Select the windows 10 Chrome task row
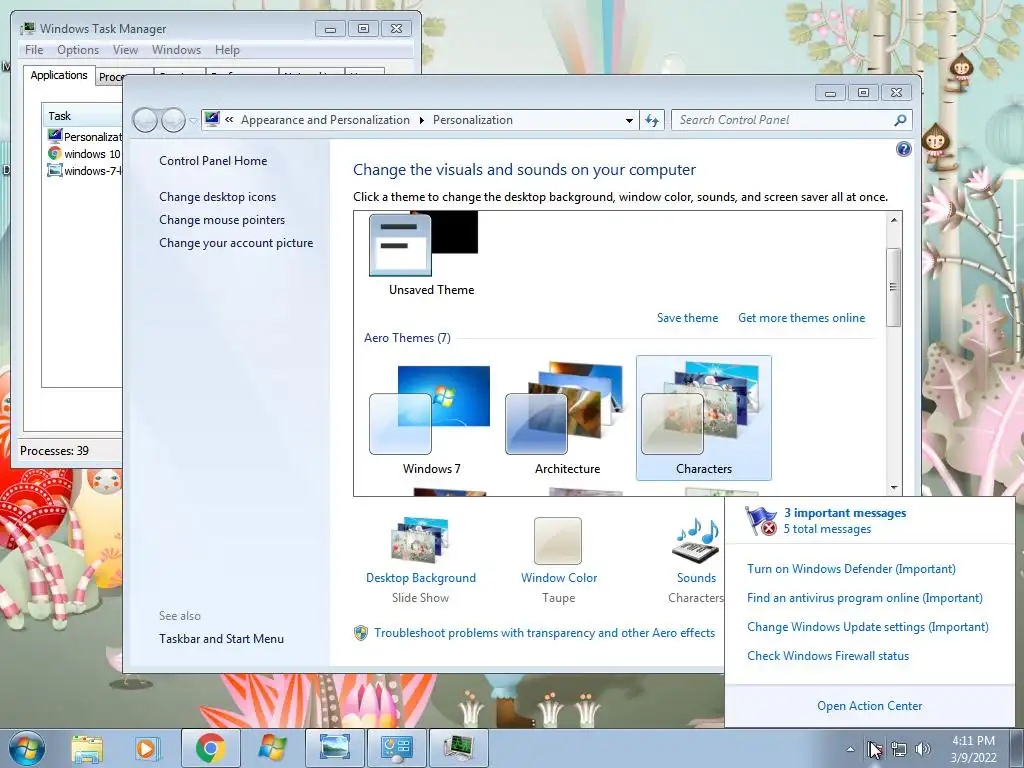Viewport: 1024px width, 768px height. 84,153
